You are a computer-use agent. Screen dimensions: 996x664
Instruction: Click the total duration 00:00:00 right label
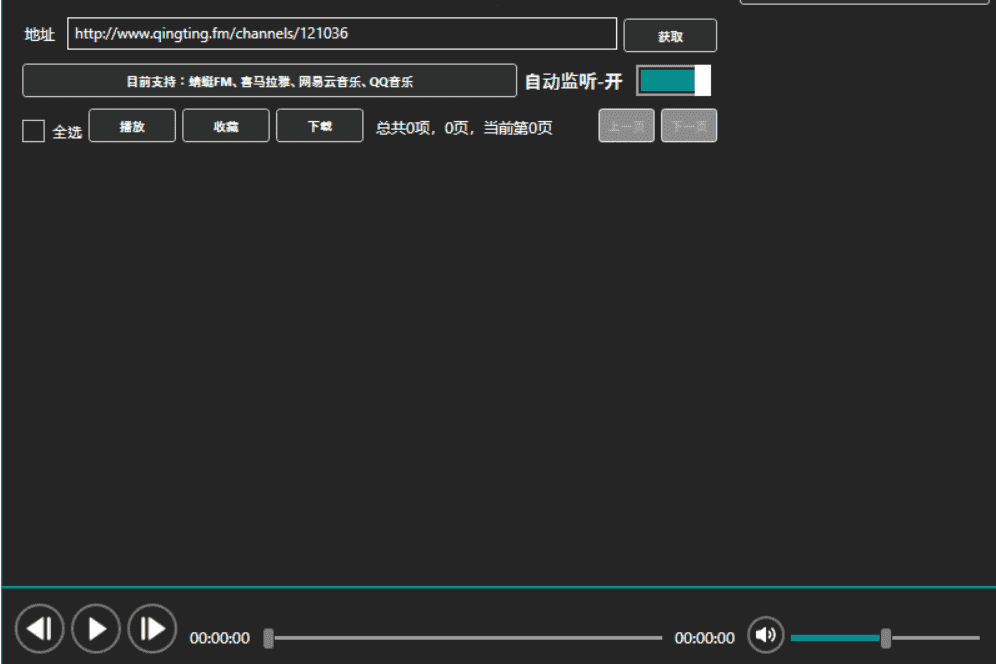click(704, 638)
